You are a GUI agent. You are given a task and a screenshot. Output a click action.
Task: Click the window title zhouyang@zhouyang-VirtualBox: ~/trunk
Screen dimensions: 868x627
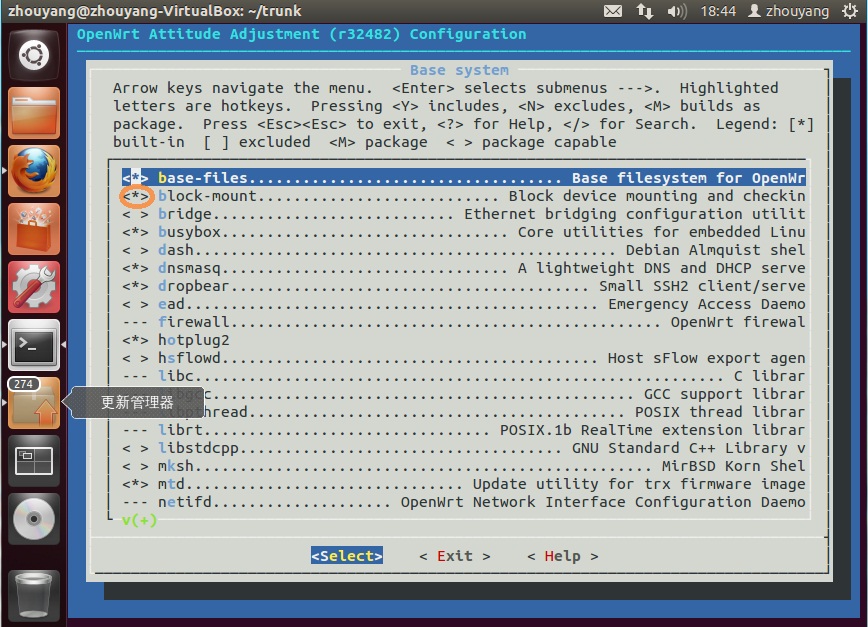[x=154, y=11]
